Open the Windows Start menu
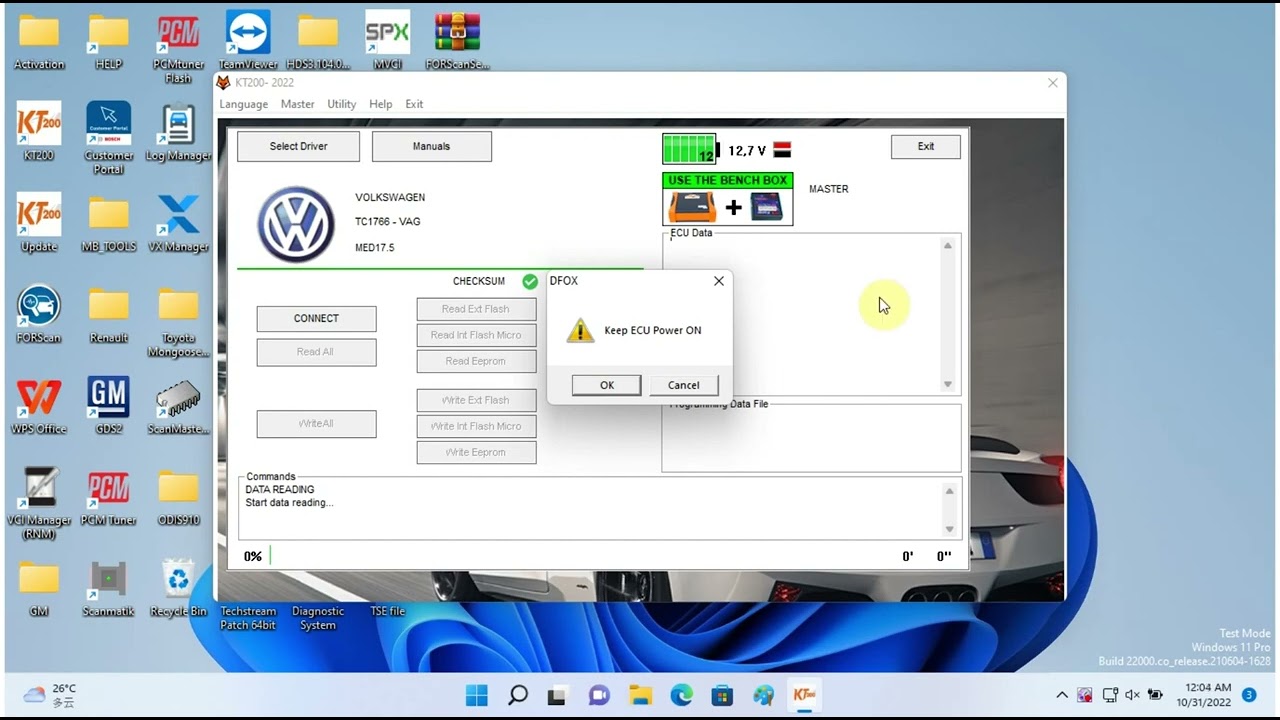The image size is (1280, 720). [477, 695]
